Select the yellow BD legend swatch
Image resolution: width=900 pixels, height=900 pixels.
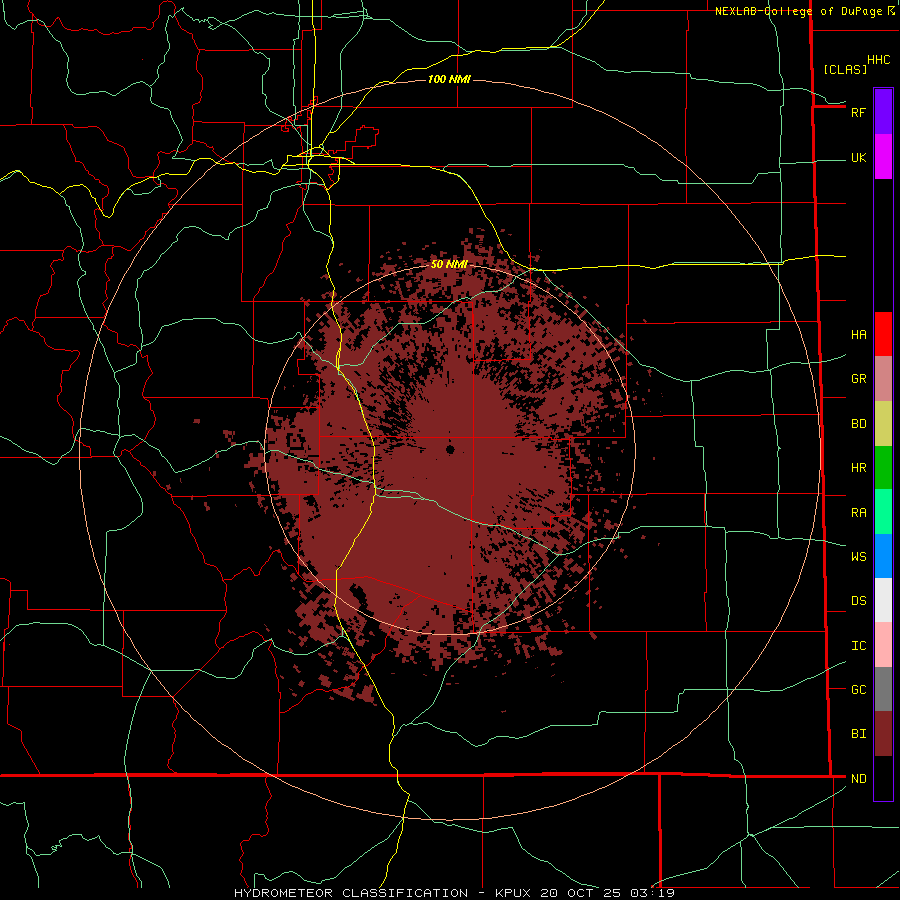(x=883, y=424)
